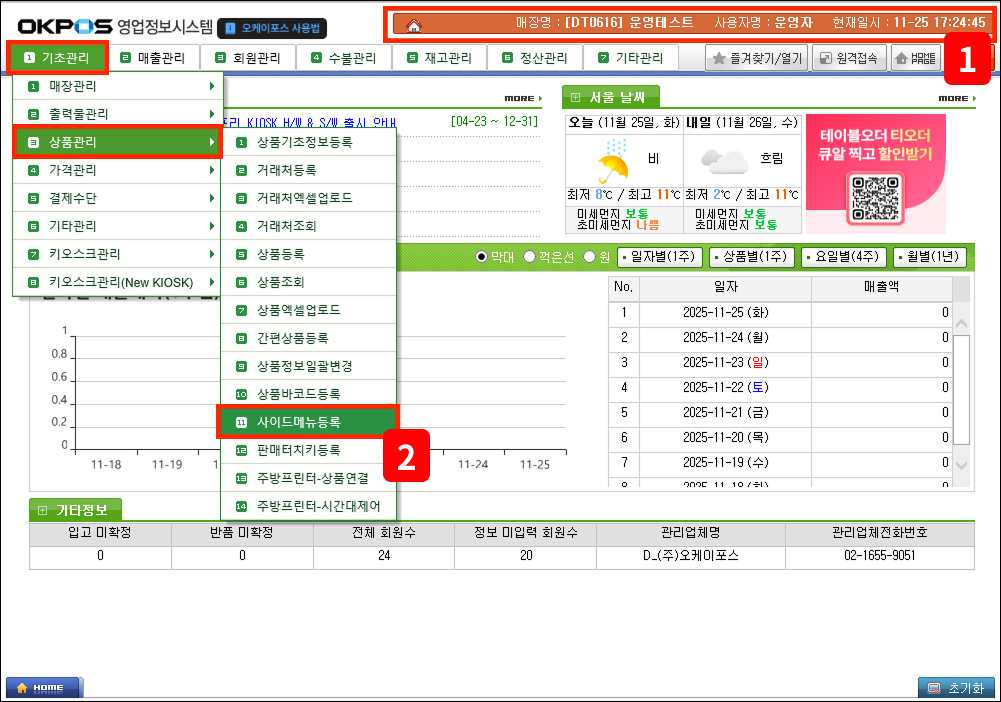This screenshot has width=1001, height=702.
Task: Click the 초기화 reset button
Action: (x=956, y=688)
